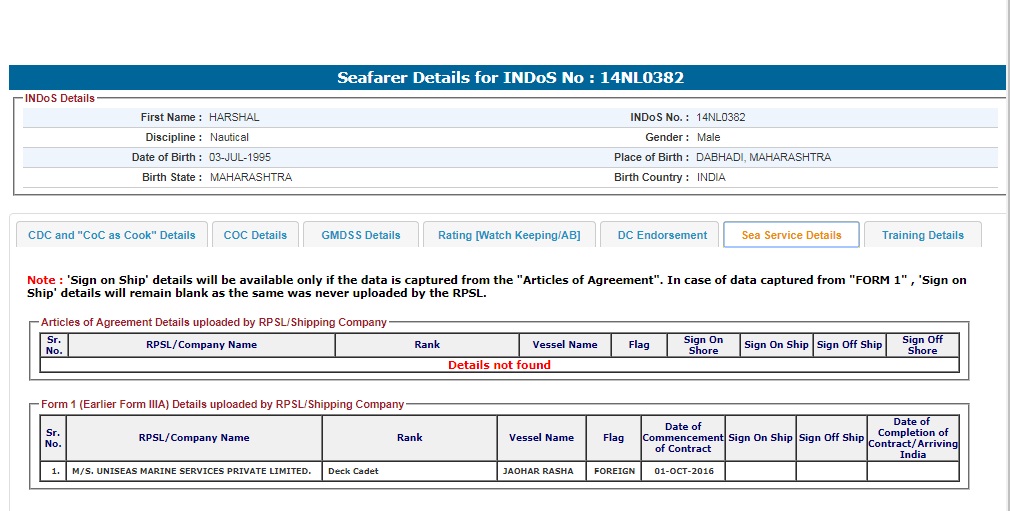
Task: Click the Discipline value Nautical
Action: (229, 137)
